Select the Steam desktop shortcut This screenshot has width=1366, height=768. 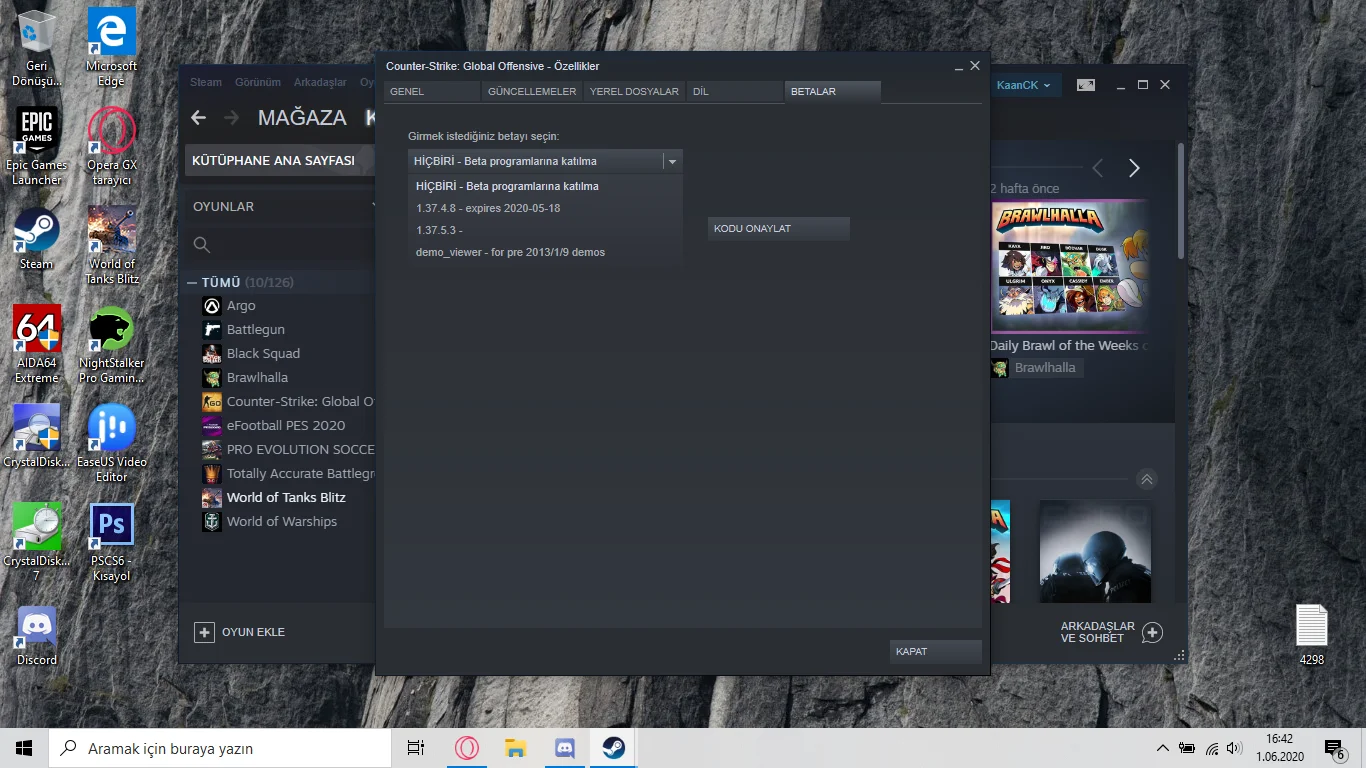37,239
